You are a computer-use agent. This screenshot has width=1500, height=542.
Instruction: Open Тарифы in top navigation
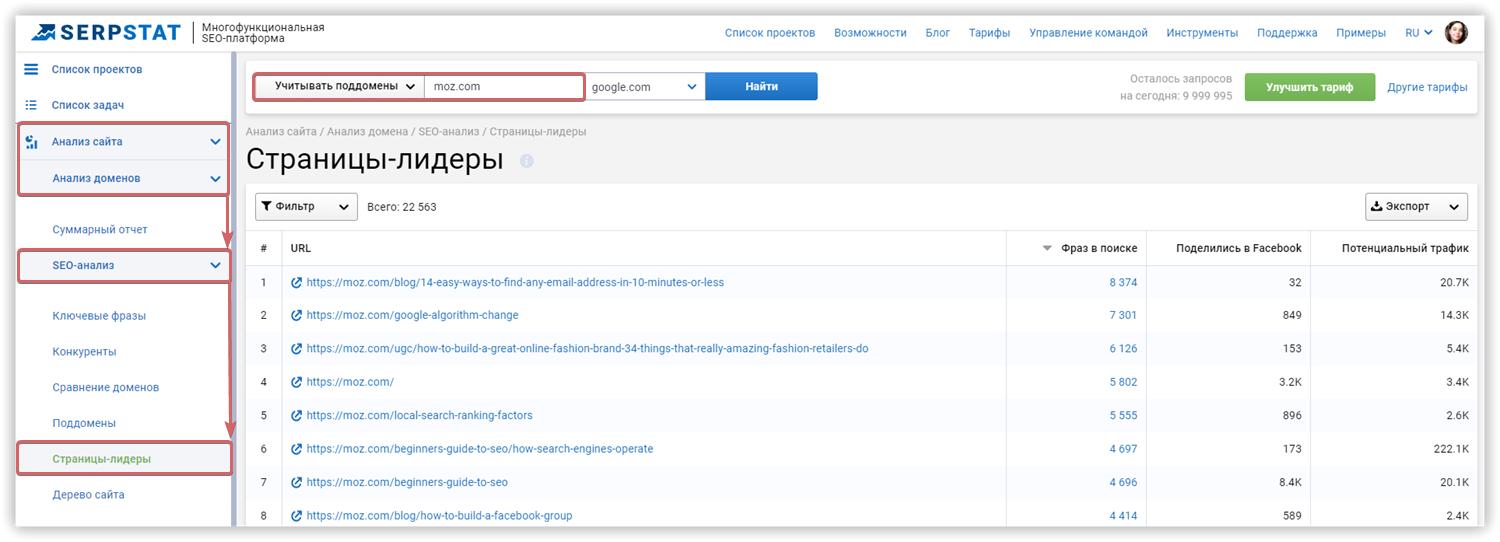tap(989, 33)
